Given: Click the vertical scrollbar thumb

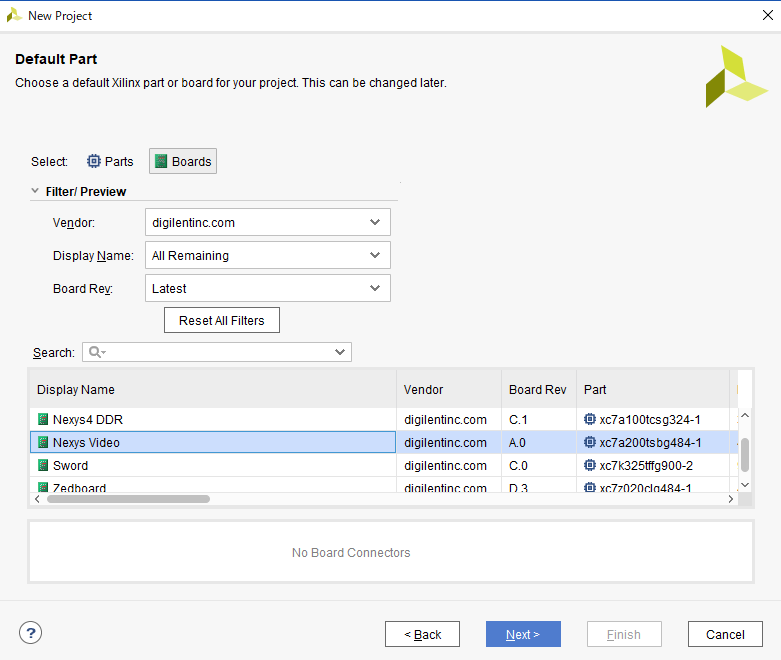Looking at the screenshot, I should pyautogui.click(x=745, y=454).
